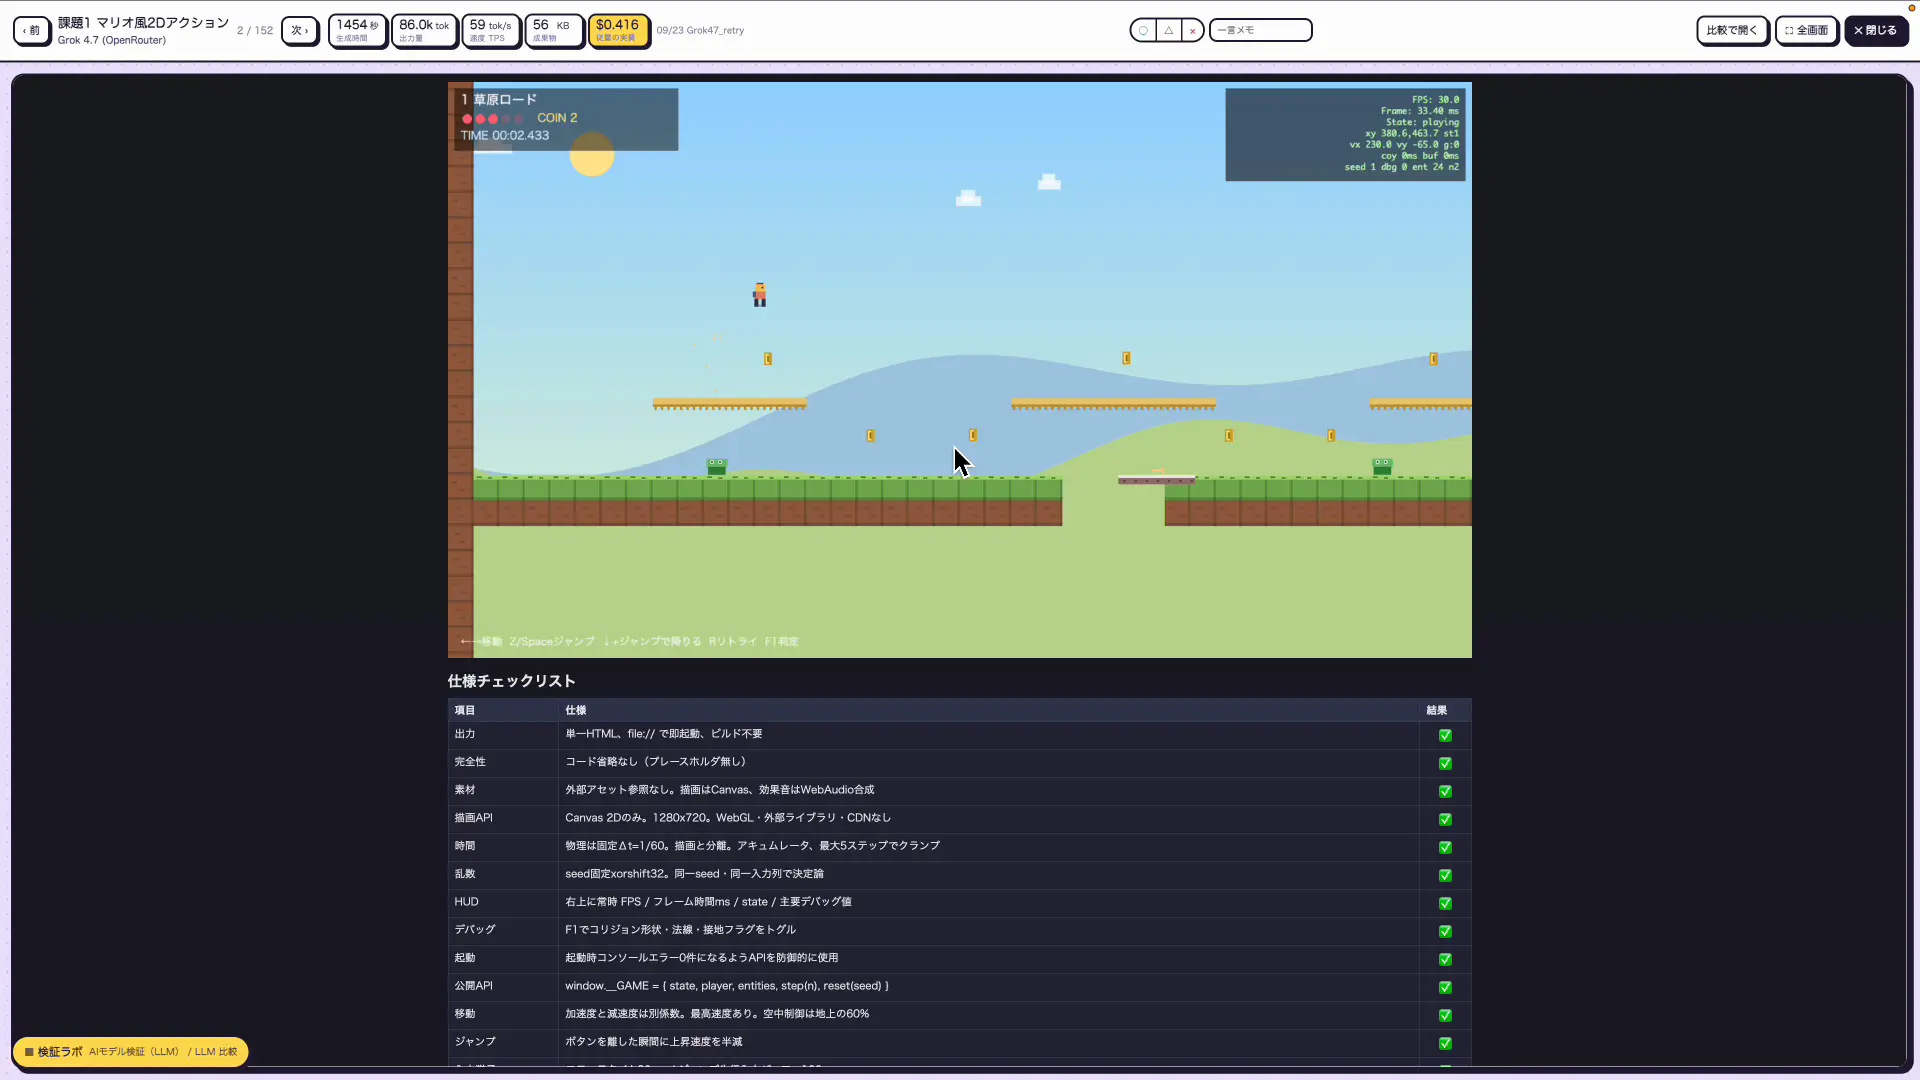The height and width of the screenshot is (1080, 1920).
Task: Go to previous entry with 前 button
Action: pos(32,30)
